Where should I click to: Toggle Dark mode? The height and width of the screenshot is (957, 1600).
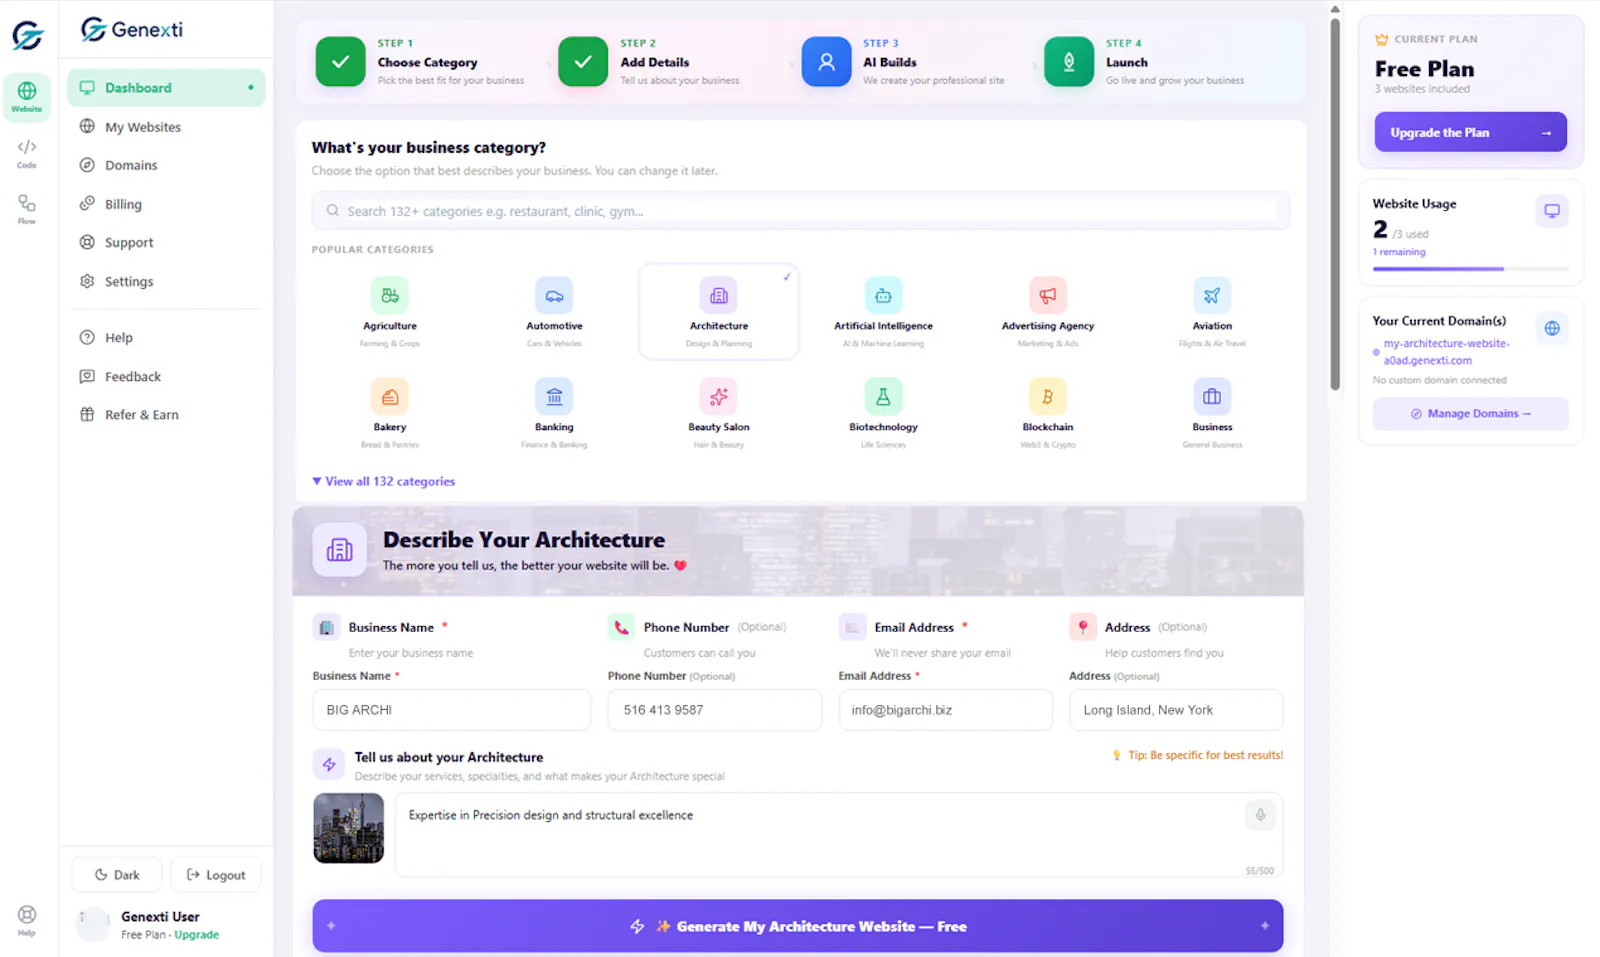(x=117, y=875)
